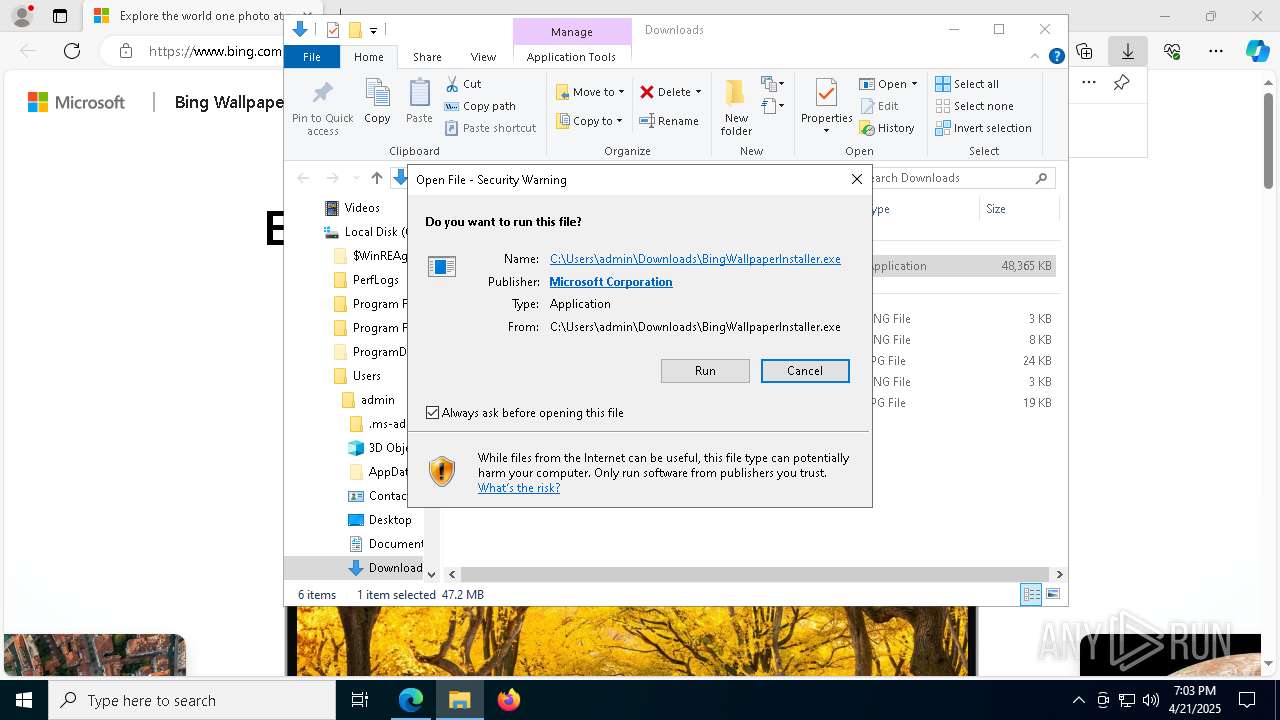Open Edge Copilot icon

tap(1257, 51)
